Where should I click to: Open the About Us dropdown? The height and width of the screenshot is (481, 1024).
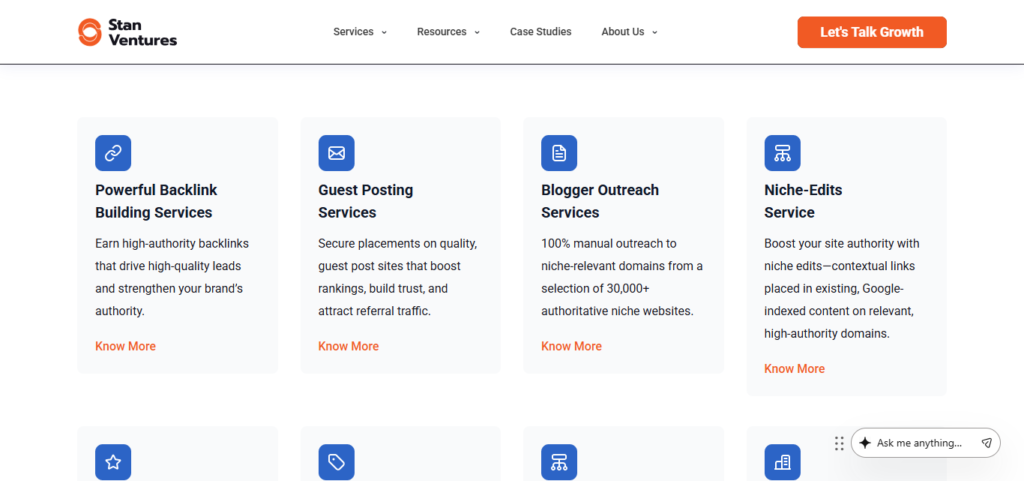[629, 32]
